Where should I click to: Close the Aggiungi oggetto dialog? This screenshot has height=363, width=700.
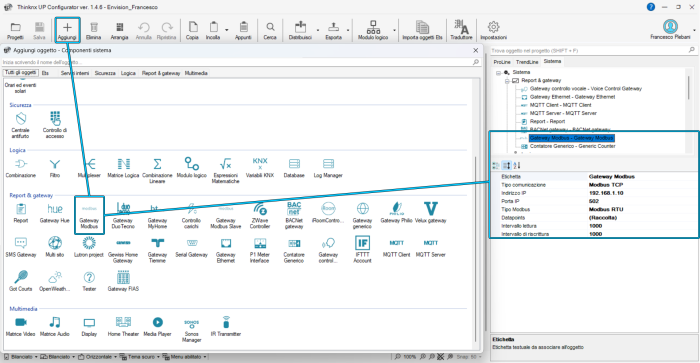click(x=475, y=50)
